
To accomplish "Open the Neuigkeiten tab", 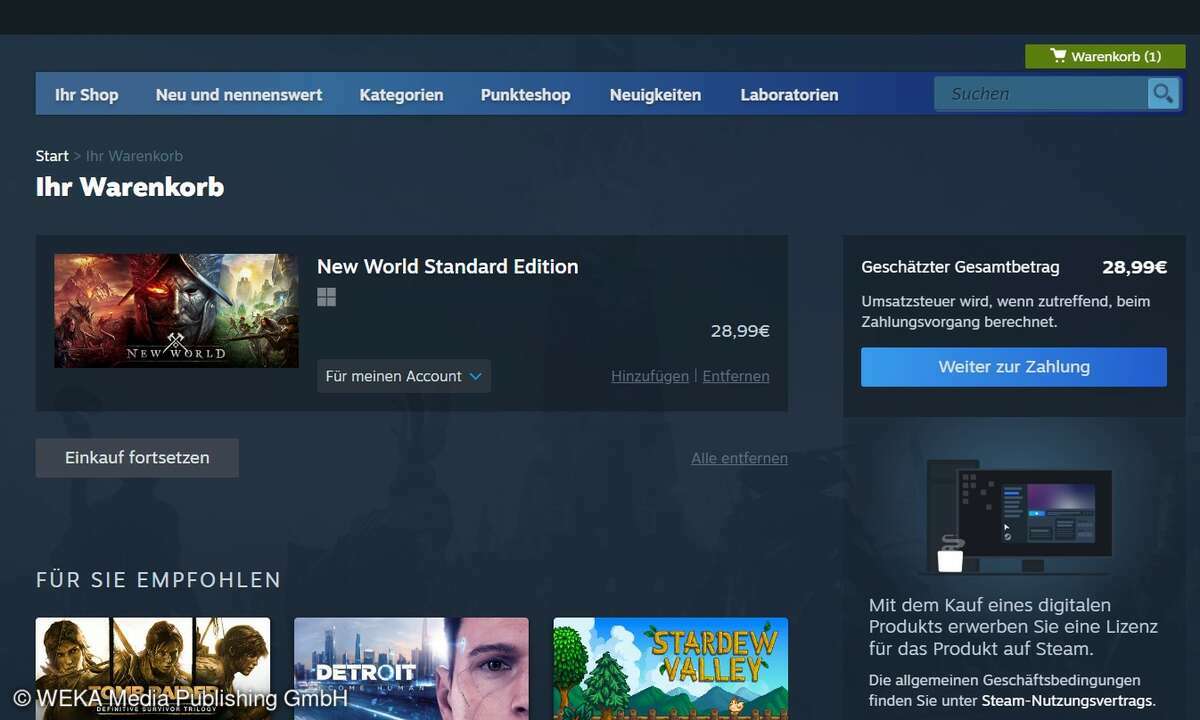I will pyautogui.click(x=655, y=95).
